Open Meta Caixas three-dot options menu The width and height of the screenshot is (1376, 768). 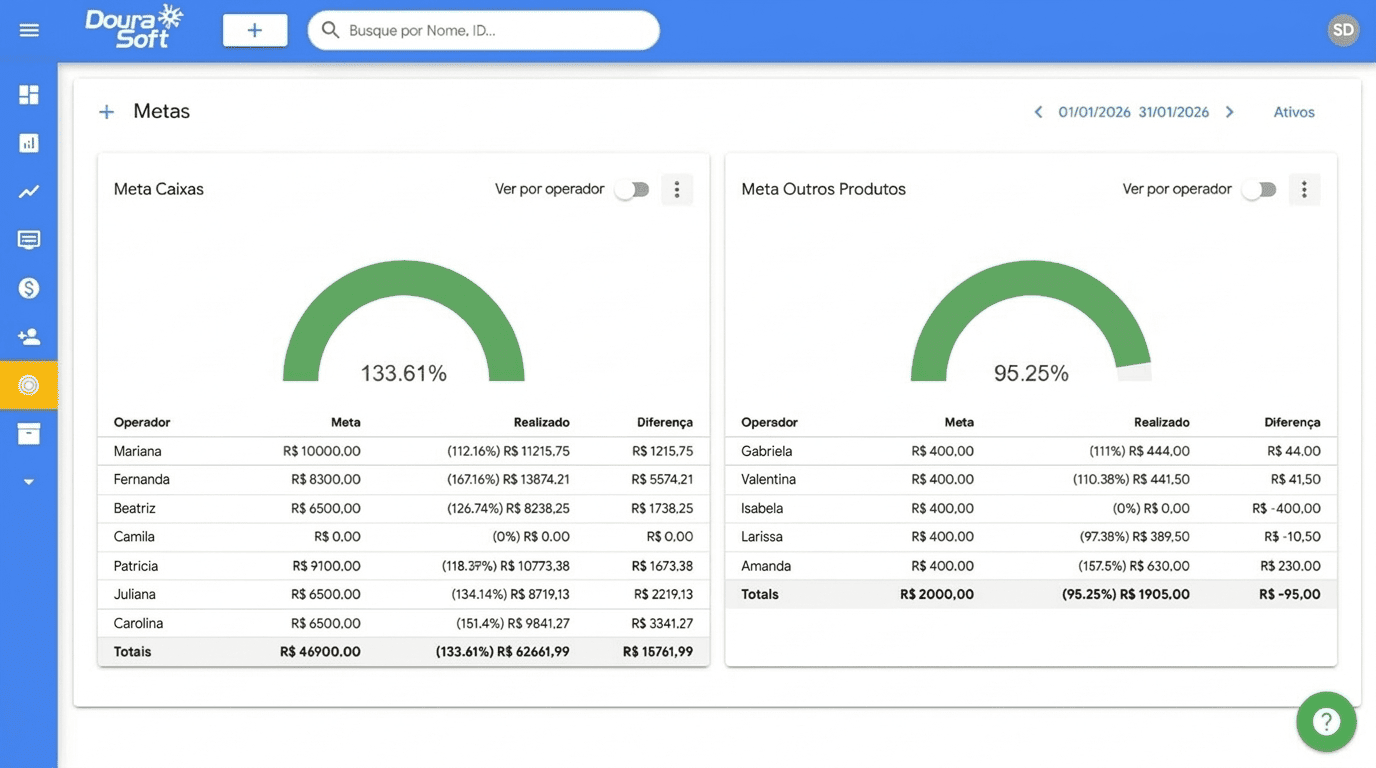click(677, 189)
